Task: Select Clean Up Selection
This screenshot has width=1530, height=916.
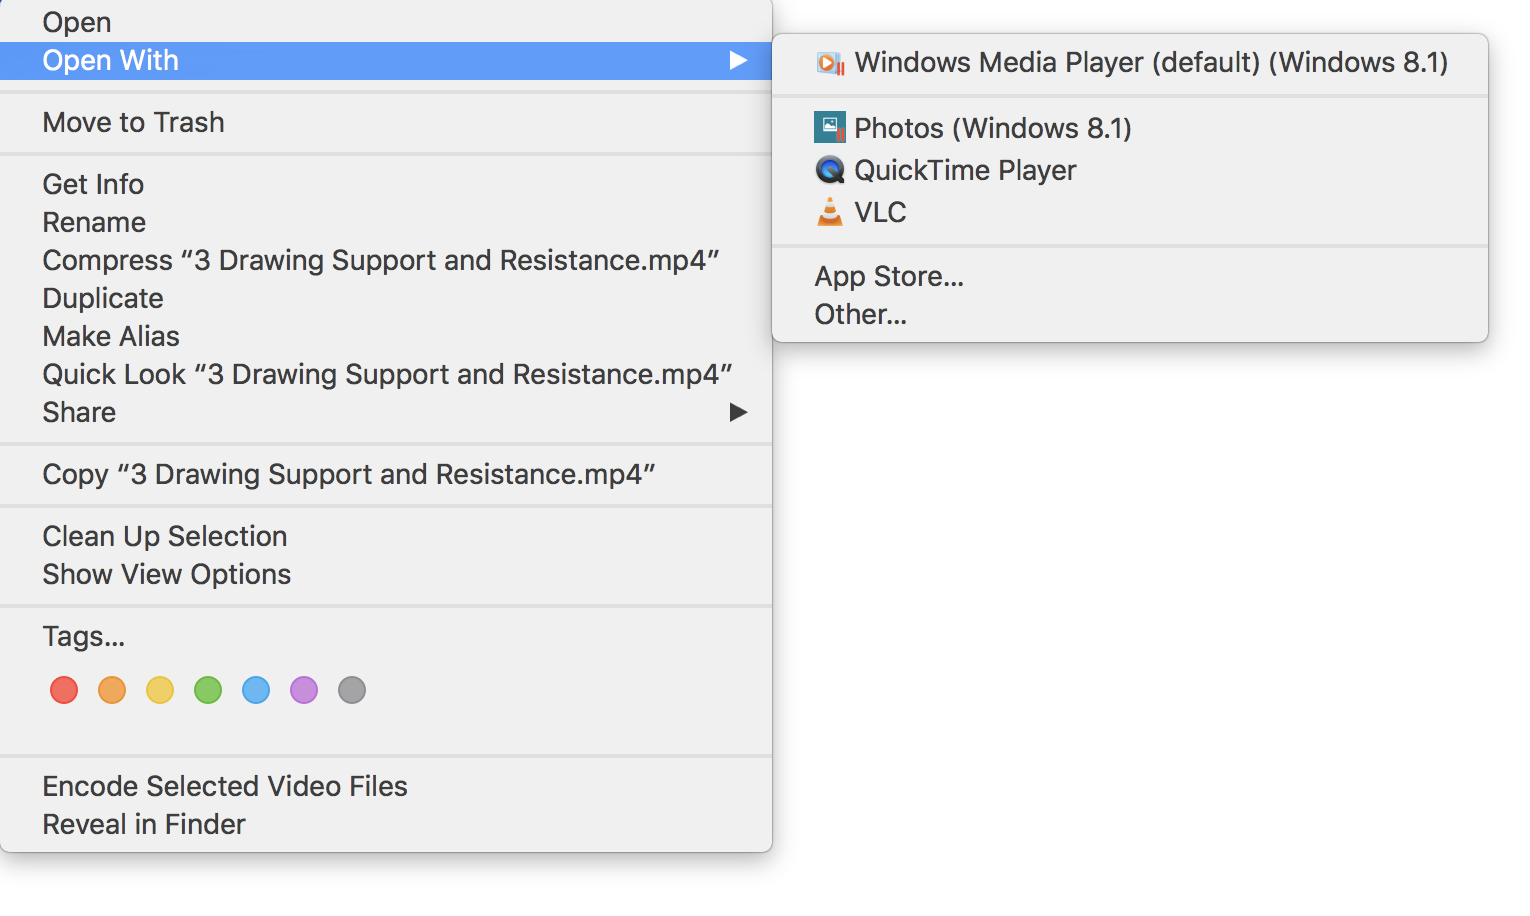Action: pyautogui.click(x=386, y=536)
